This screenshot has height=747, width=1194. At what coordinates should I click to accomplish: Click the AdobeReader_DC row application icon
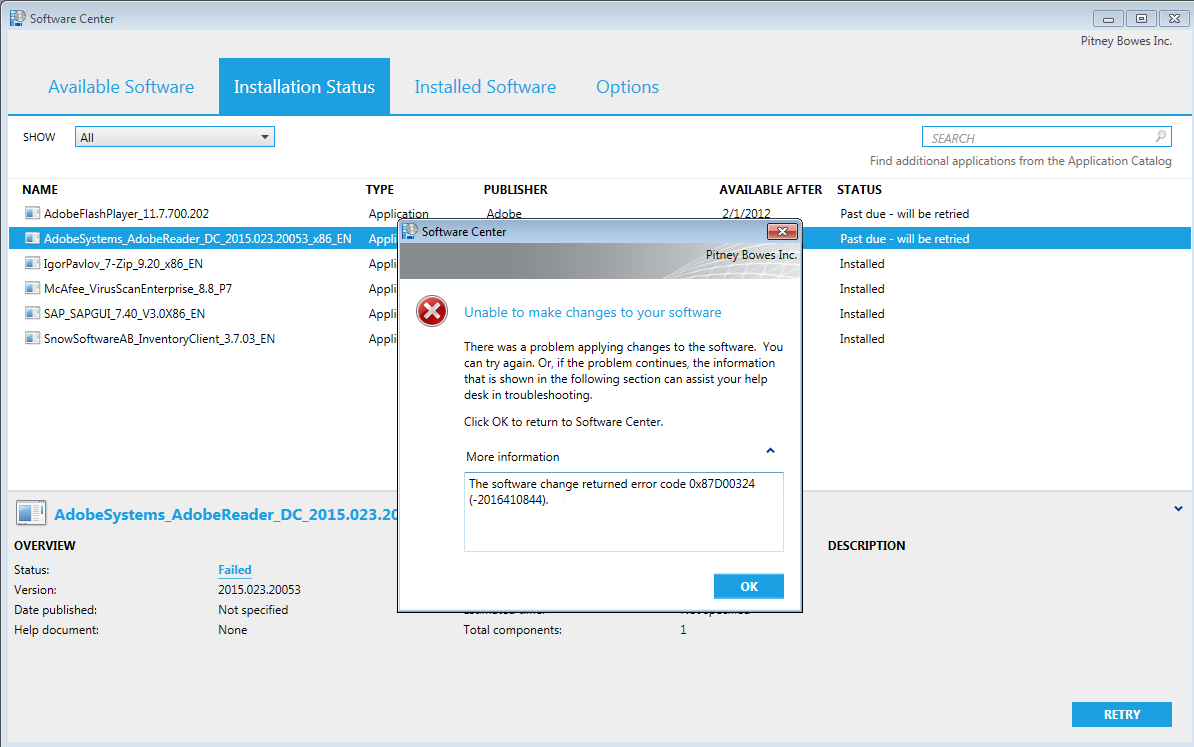32,238
